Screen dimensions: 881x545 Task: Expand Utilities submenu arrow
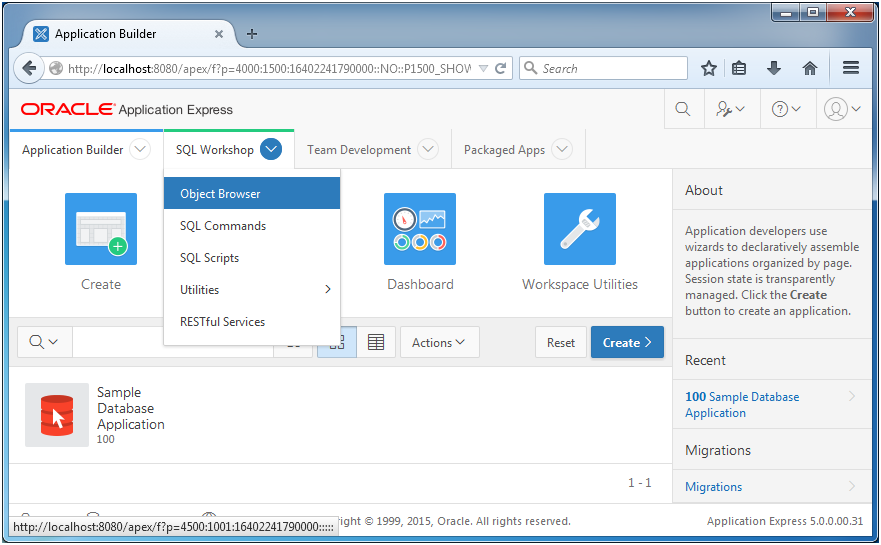(328, 289)
